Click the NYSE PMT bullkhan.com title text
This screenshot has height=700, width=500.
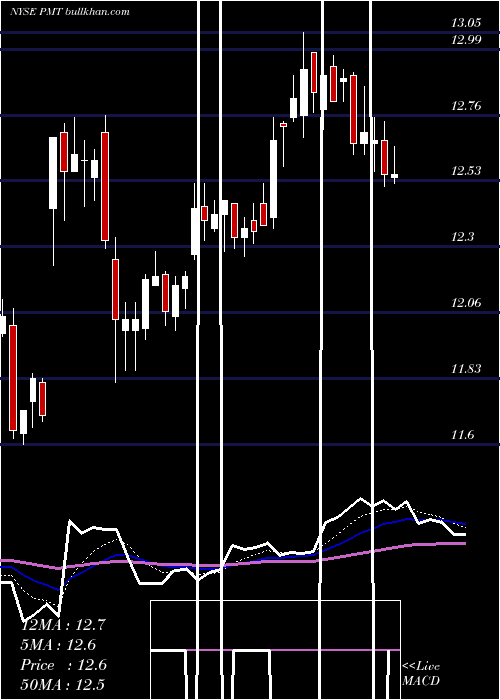tap(70, 11)
